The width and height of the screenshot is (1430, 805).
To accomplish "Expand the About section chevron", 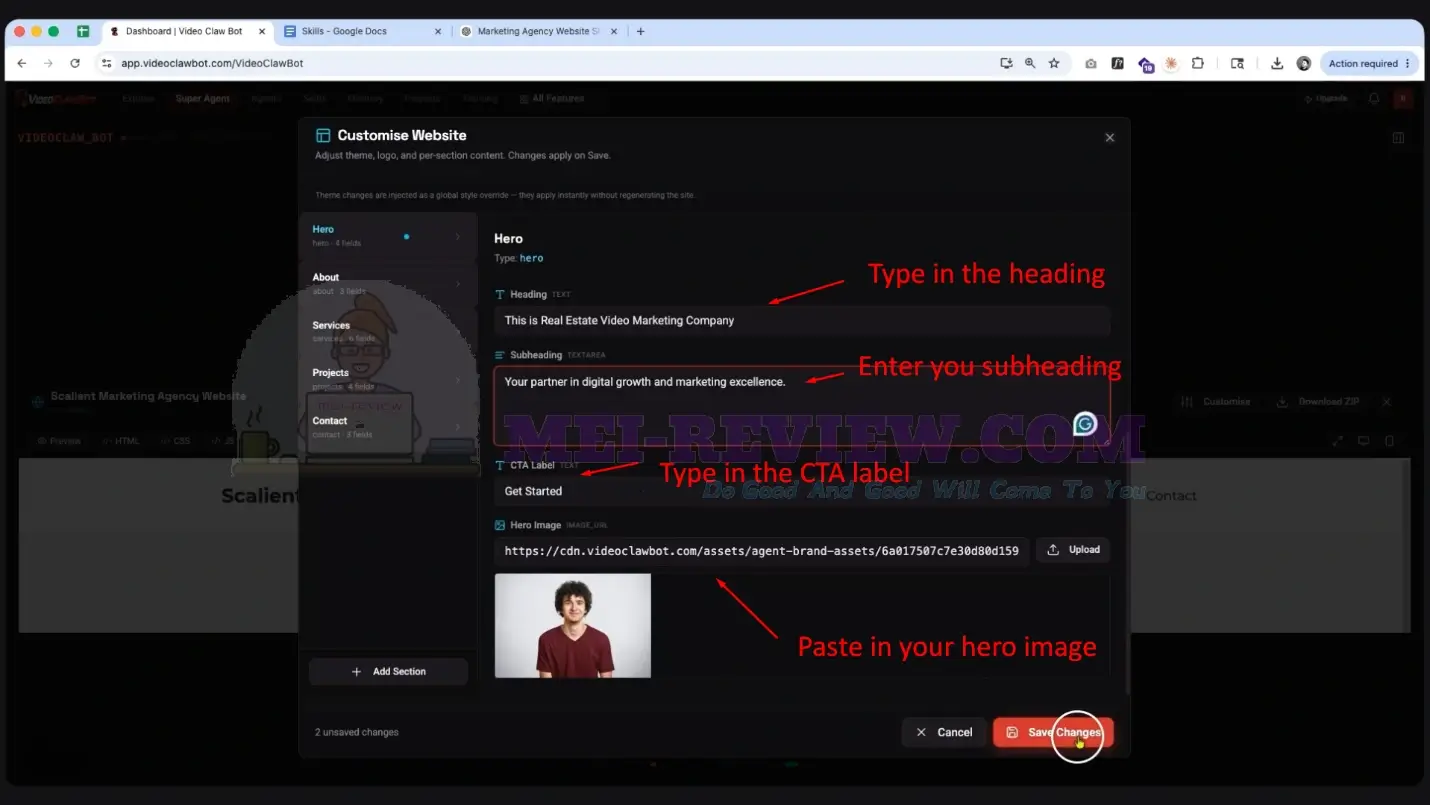I will pos(458,284).
